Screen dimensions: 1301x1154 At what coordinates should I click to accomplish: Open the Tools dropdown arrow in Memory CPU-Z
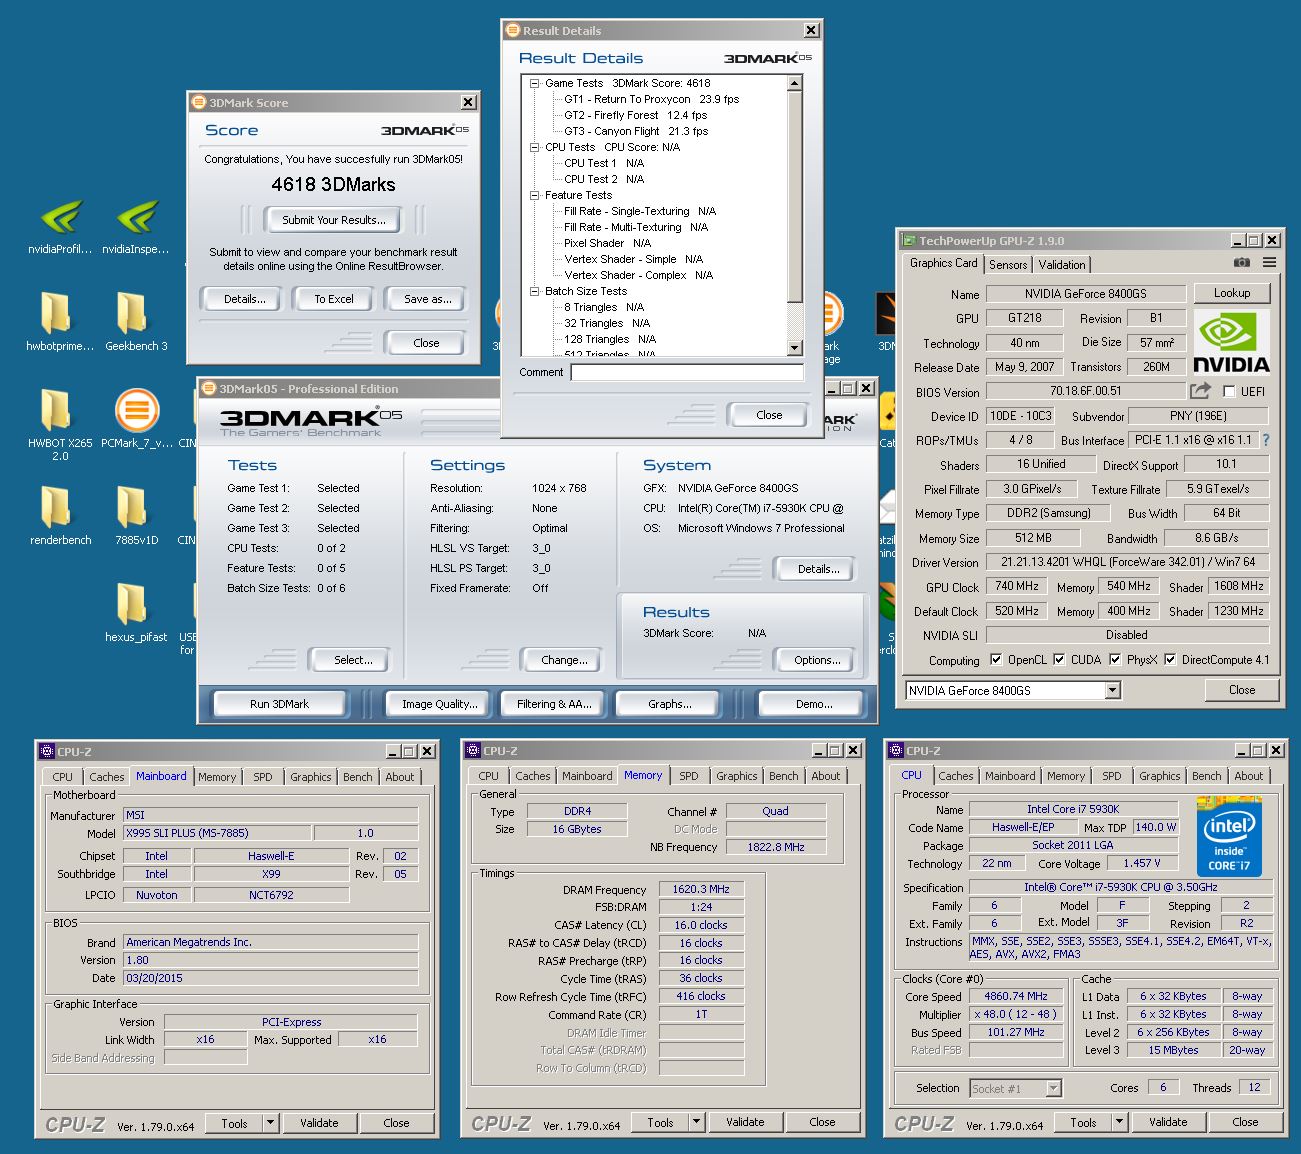696,1123
